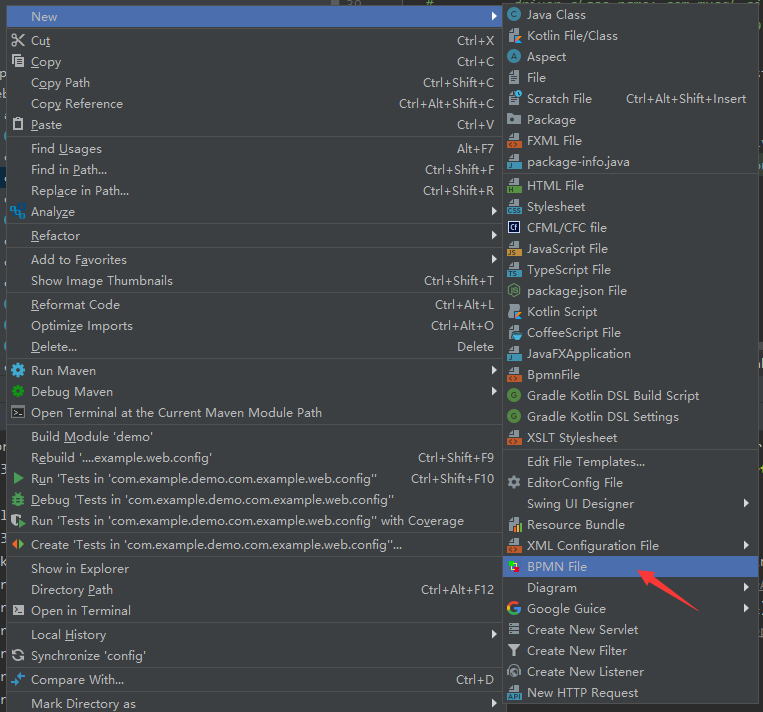Click the Gradle Kotlin DSL Build Script icon
The width and height of the screenshot is (763, 712).
514,395
